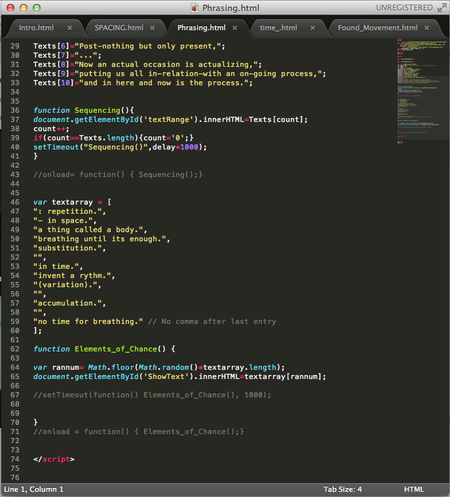Click the red window close button

[10, 8]
